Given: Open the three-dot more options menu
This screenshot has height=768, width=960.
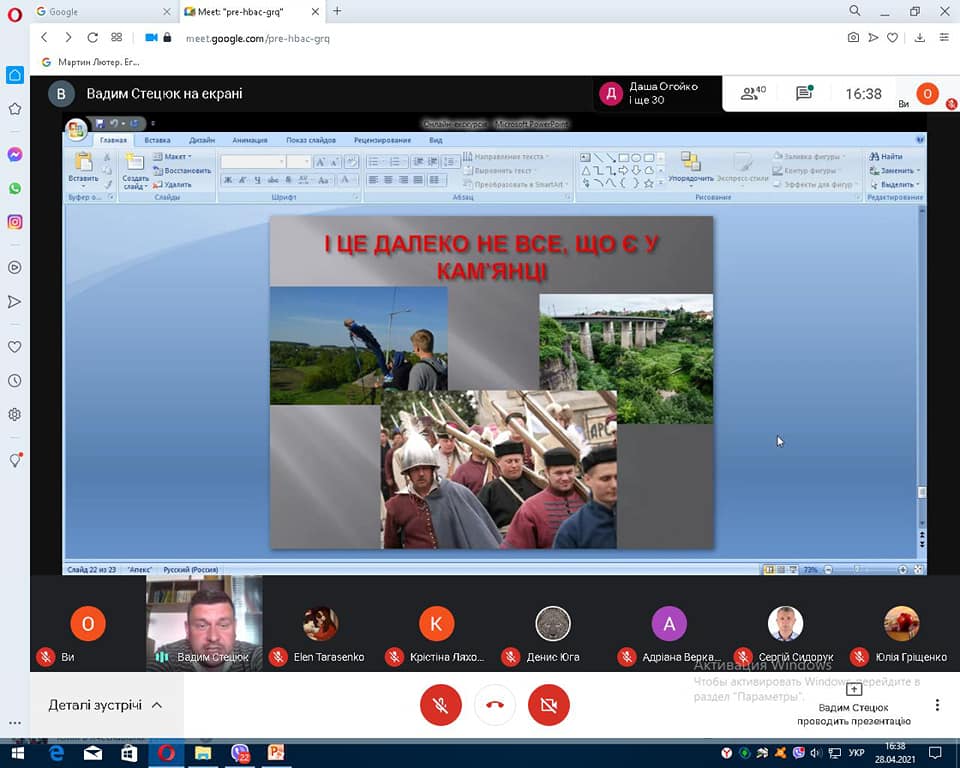Looking at the screenshot, I should 937,705.
